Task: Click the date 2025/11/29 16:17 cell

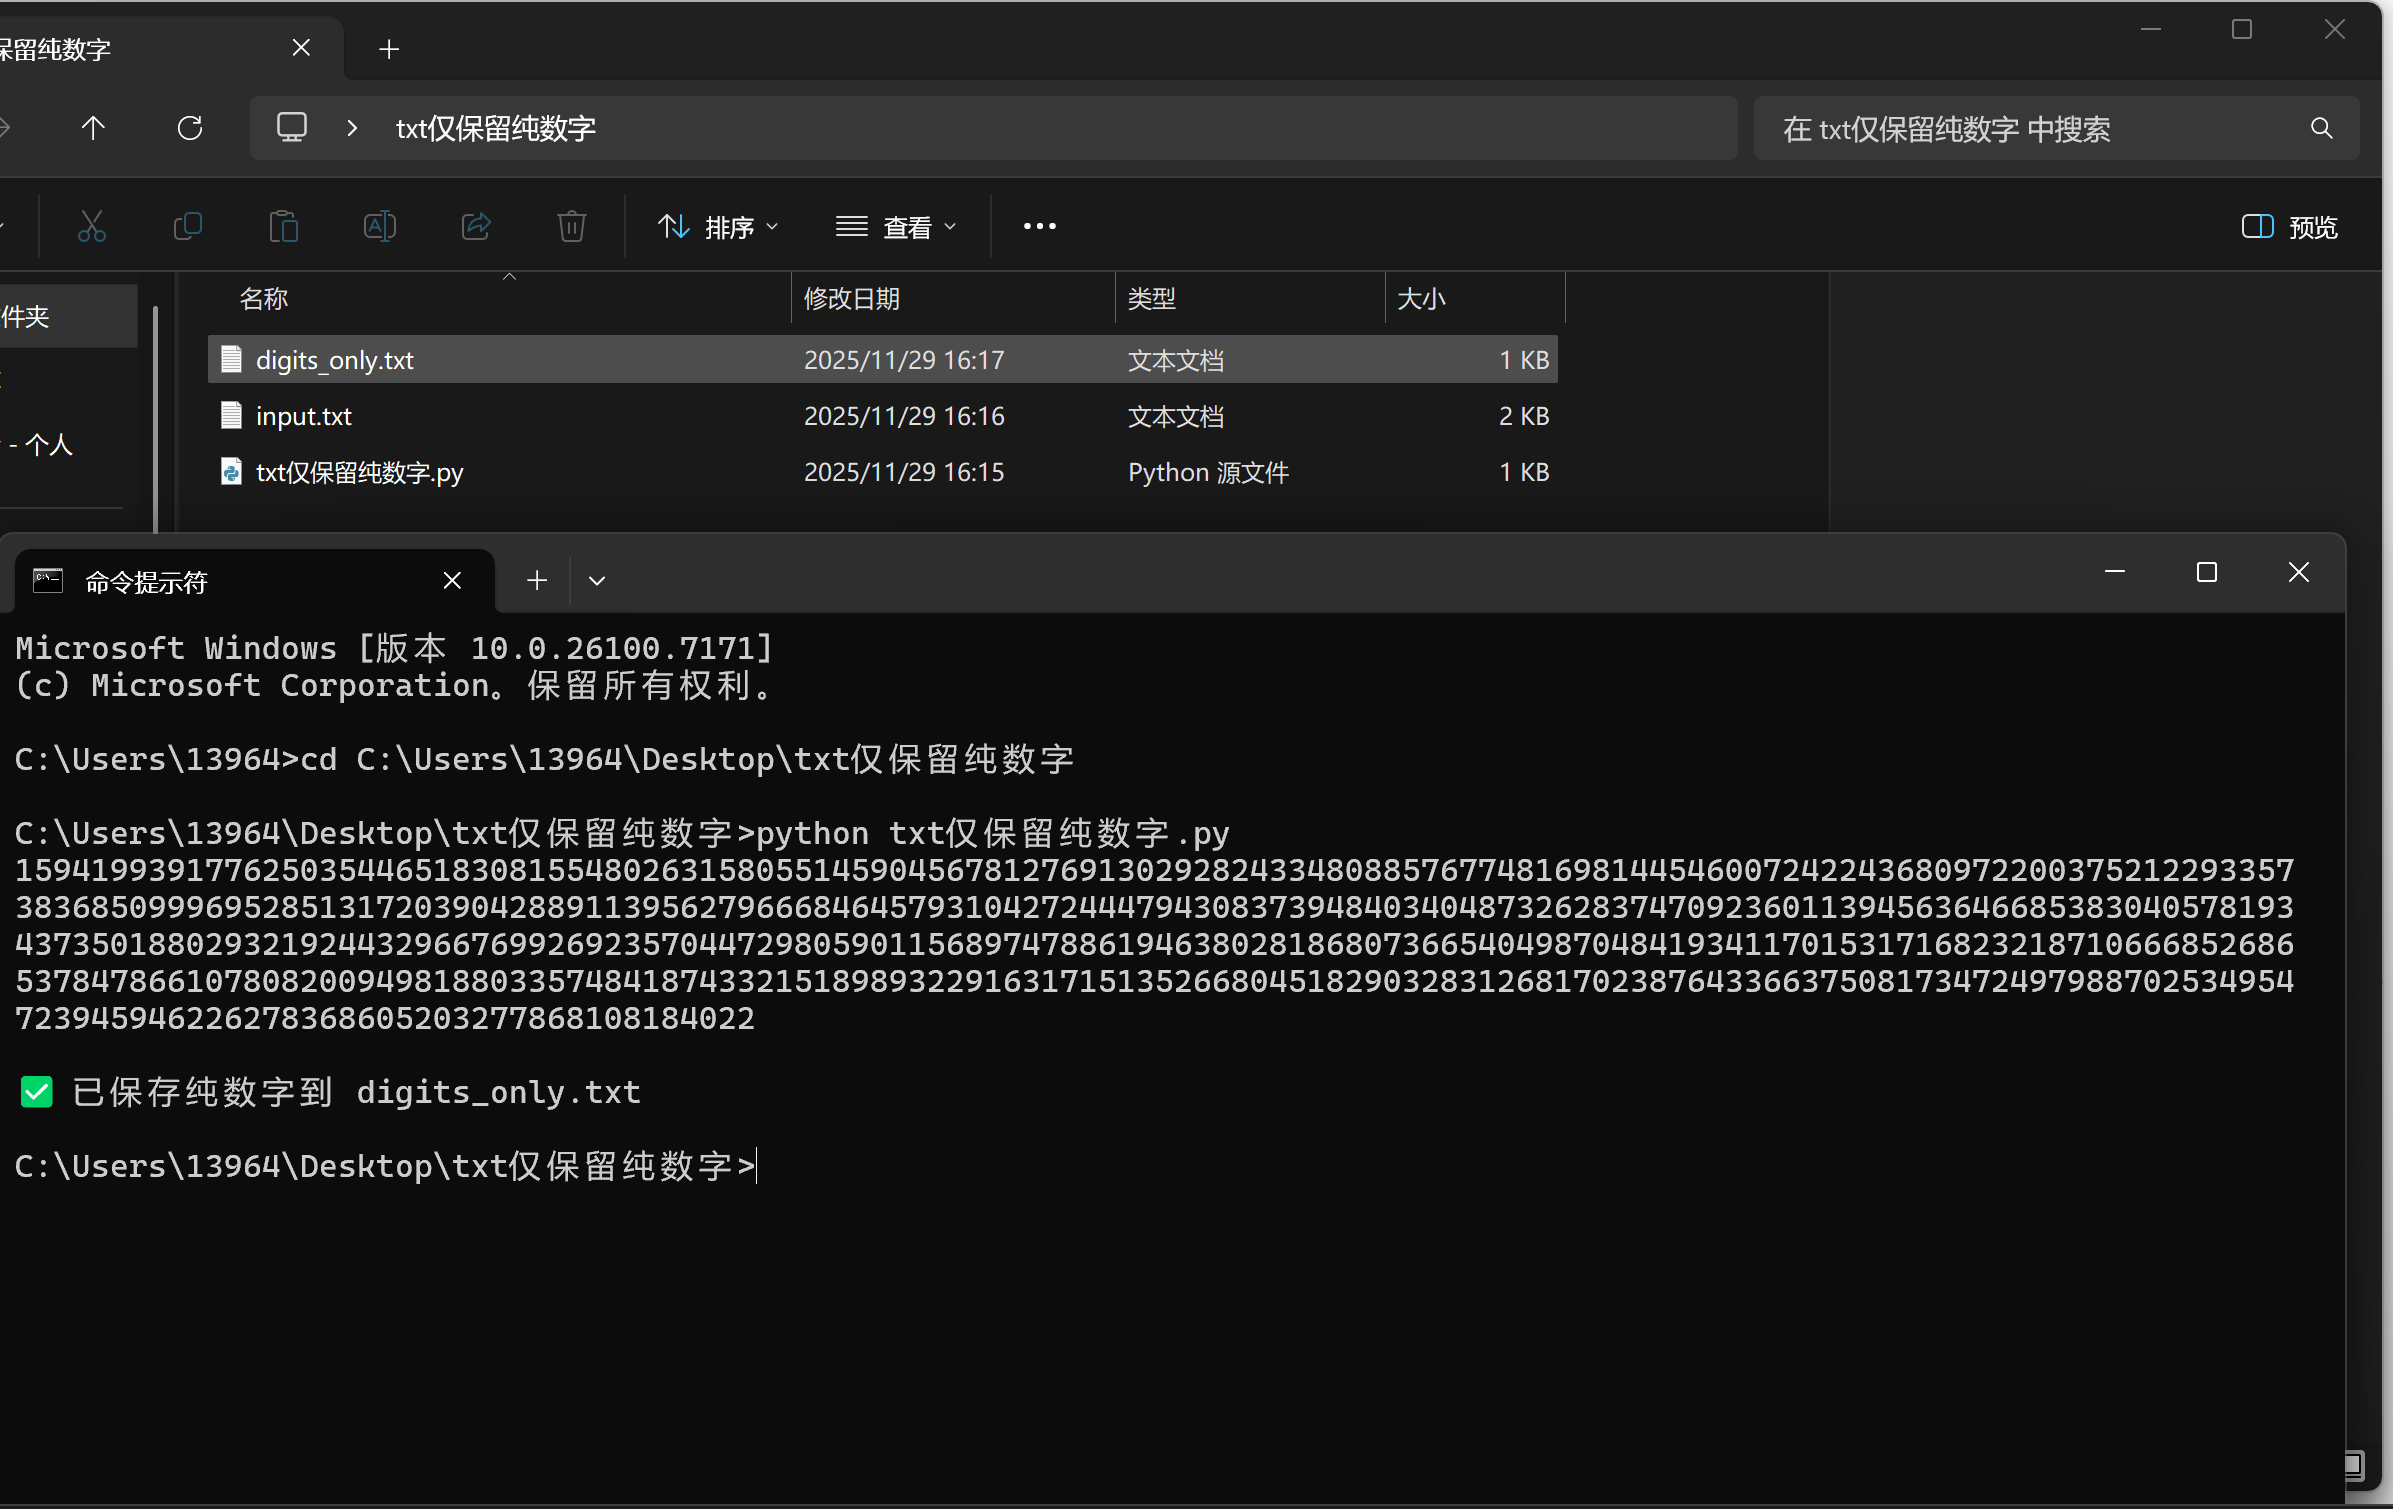Action: pyautogui.click(x=904, y=360)
